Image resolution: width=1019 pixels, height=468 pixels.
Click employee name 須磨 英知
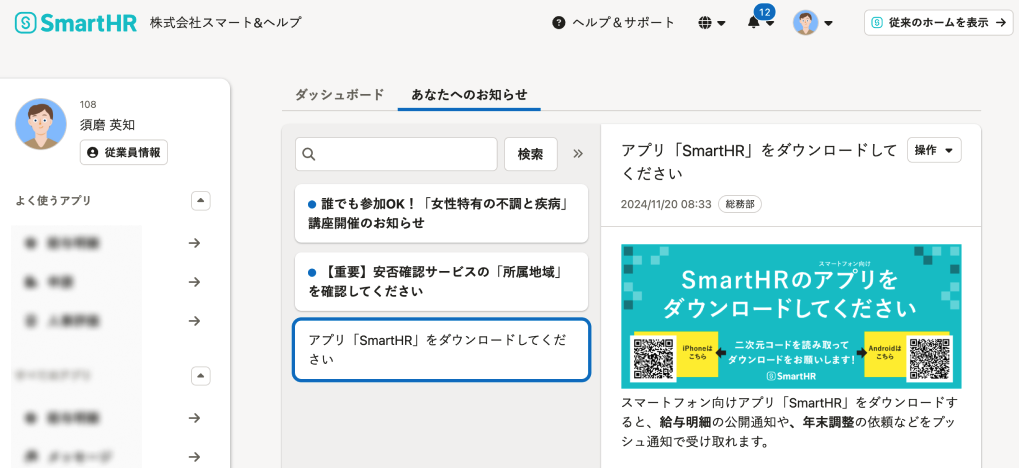point(107,125)
